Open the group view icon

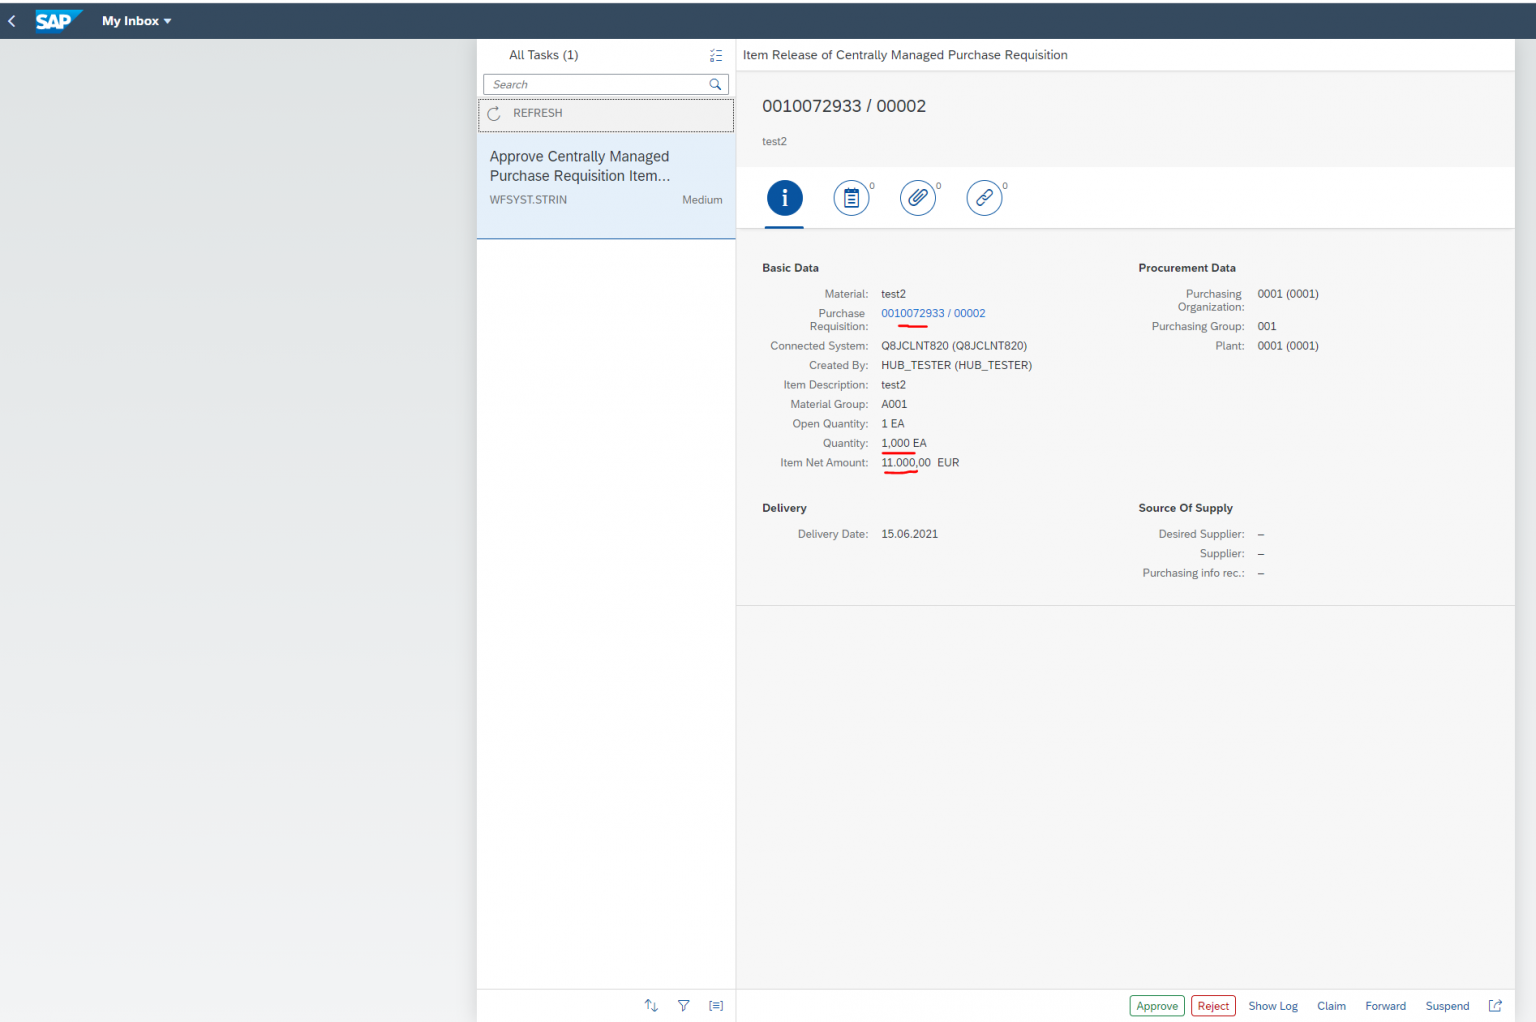click(x=716, y=1005)
